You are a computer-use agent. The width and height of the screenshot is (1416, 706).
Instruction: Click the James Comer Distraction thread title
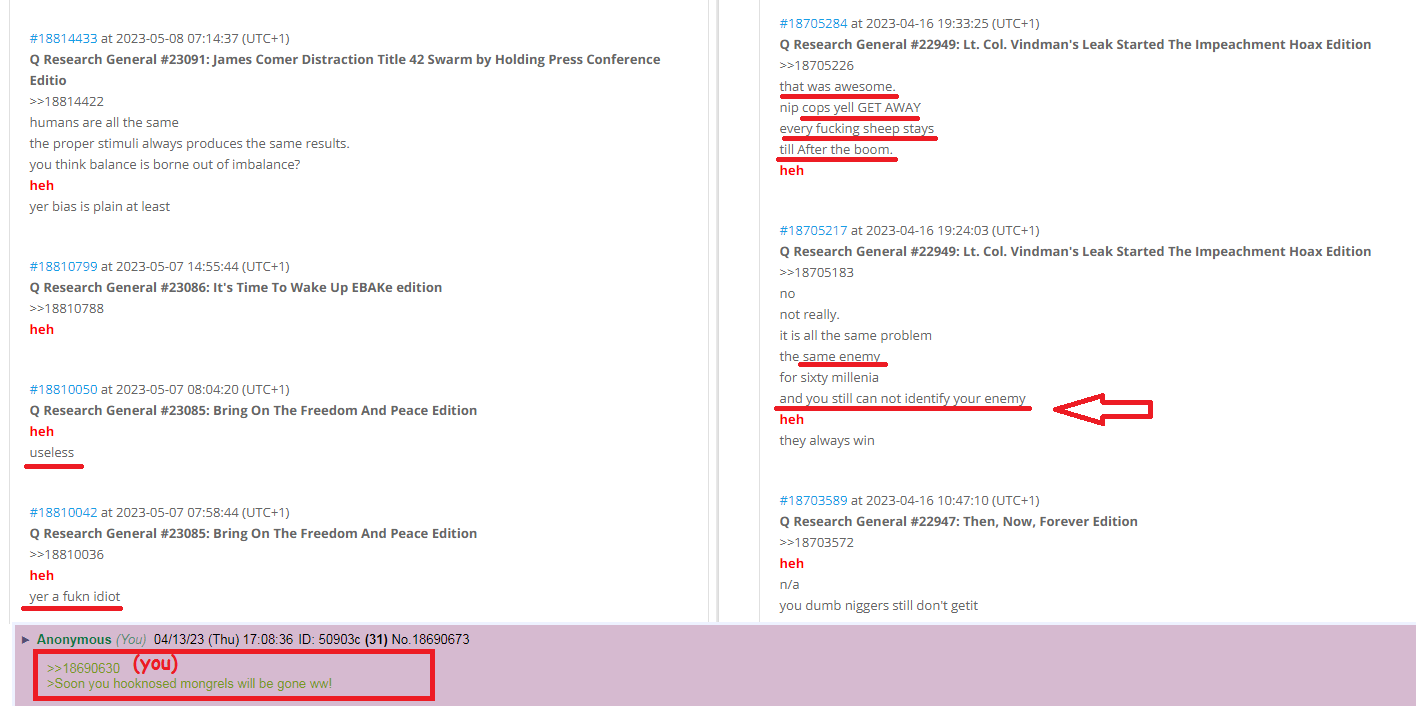pyautogui.click(x=345, y=70)
